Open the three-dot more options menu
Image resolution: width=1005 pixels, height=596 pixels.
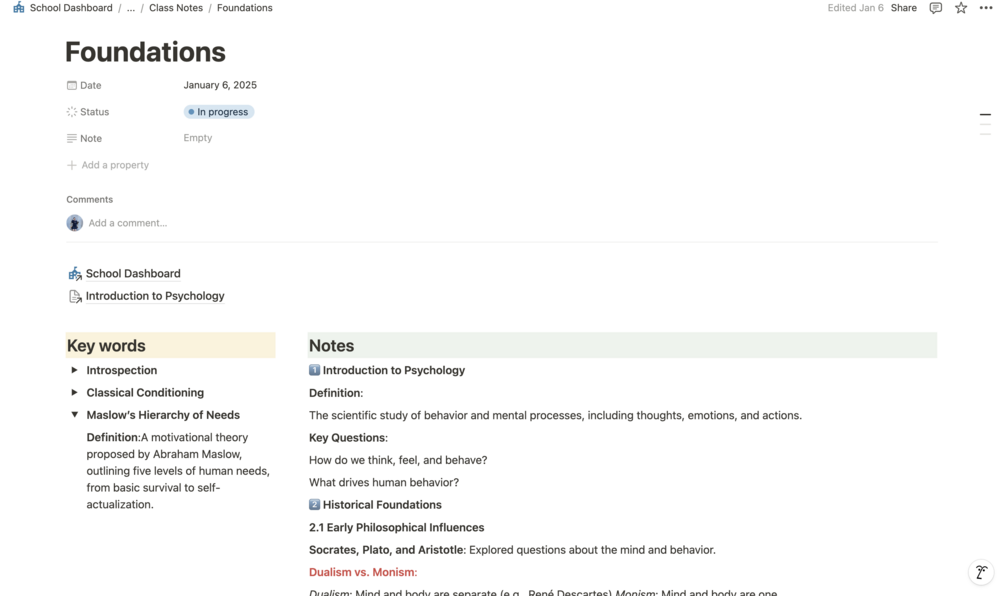(986, 8)
